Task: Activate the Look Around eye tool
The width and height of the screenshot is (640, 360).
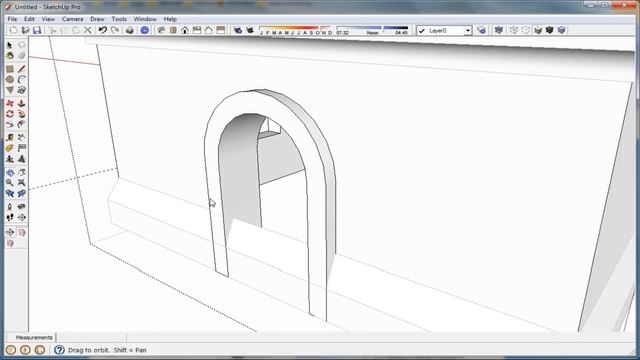Action: tap(22, 207)
